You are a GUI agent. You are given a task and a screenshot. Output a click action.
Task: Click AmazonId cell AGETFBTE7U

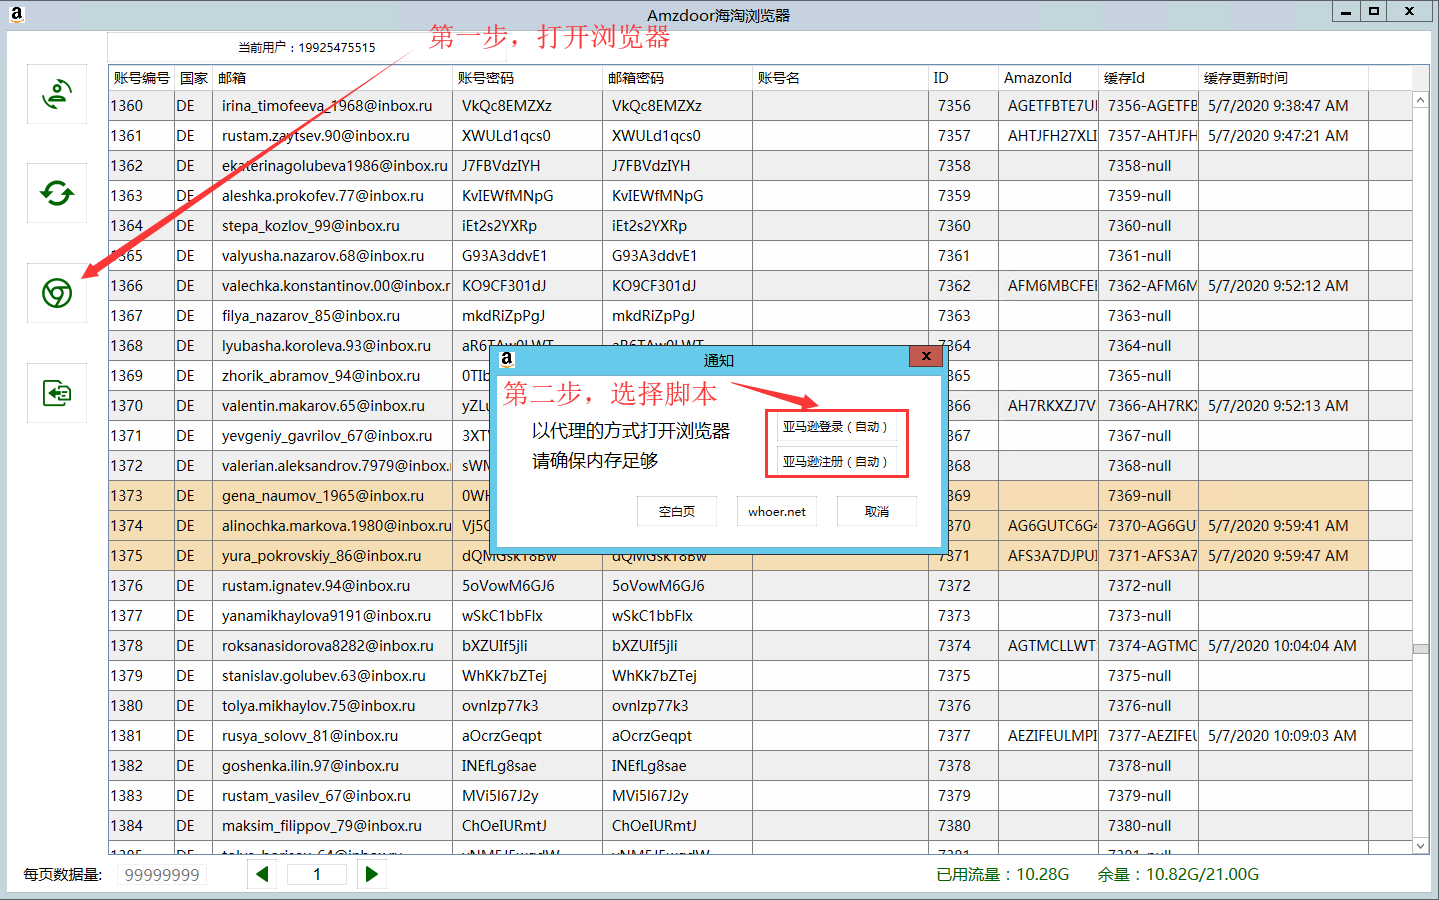[x=1053, y=106]
